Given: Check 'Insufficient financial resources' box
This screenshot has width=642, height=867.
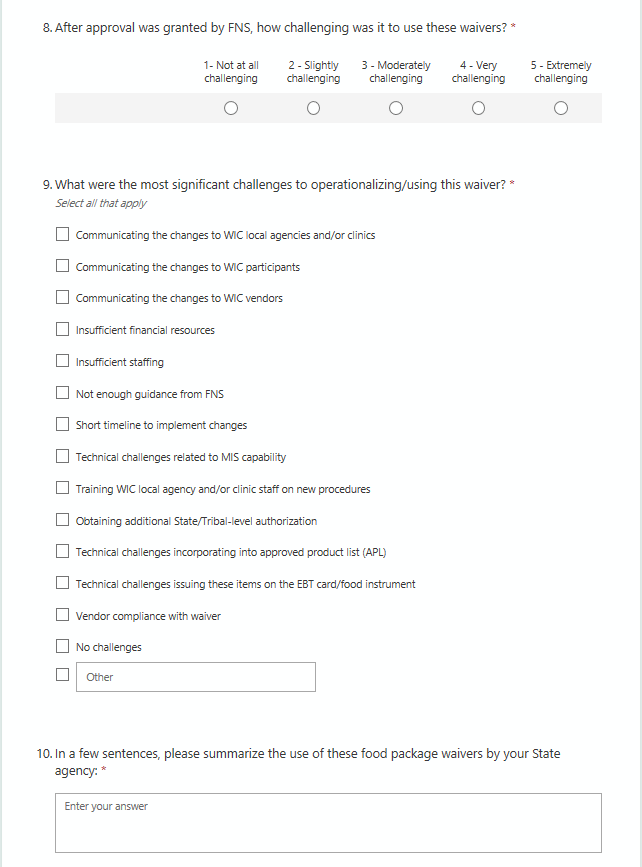Looking at the screenshot, I should coord(62,330).
